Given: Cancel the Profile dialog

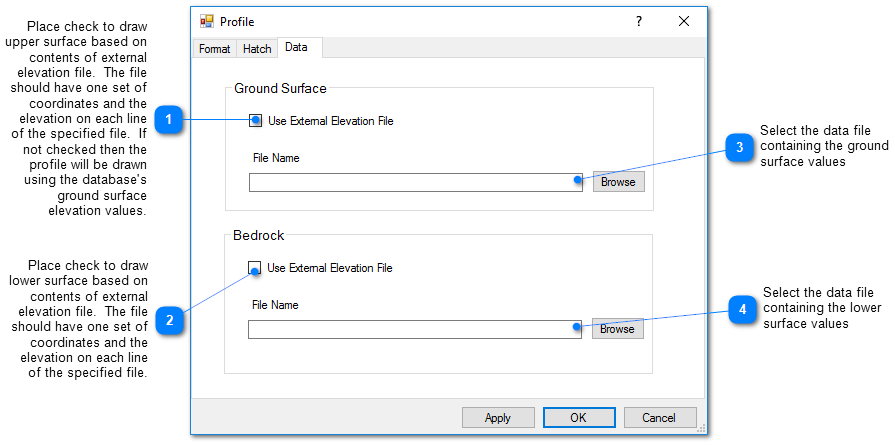Looking at the screenshot, I should (x=660, y=418).
